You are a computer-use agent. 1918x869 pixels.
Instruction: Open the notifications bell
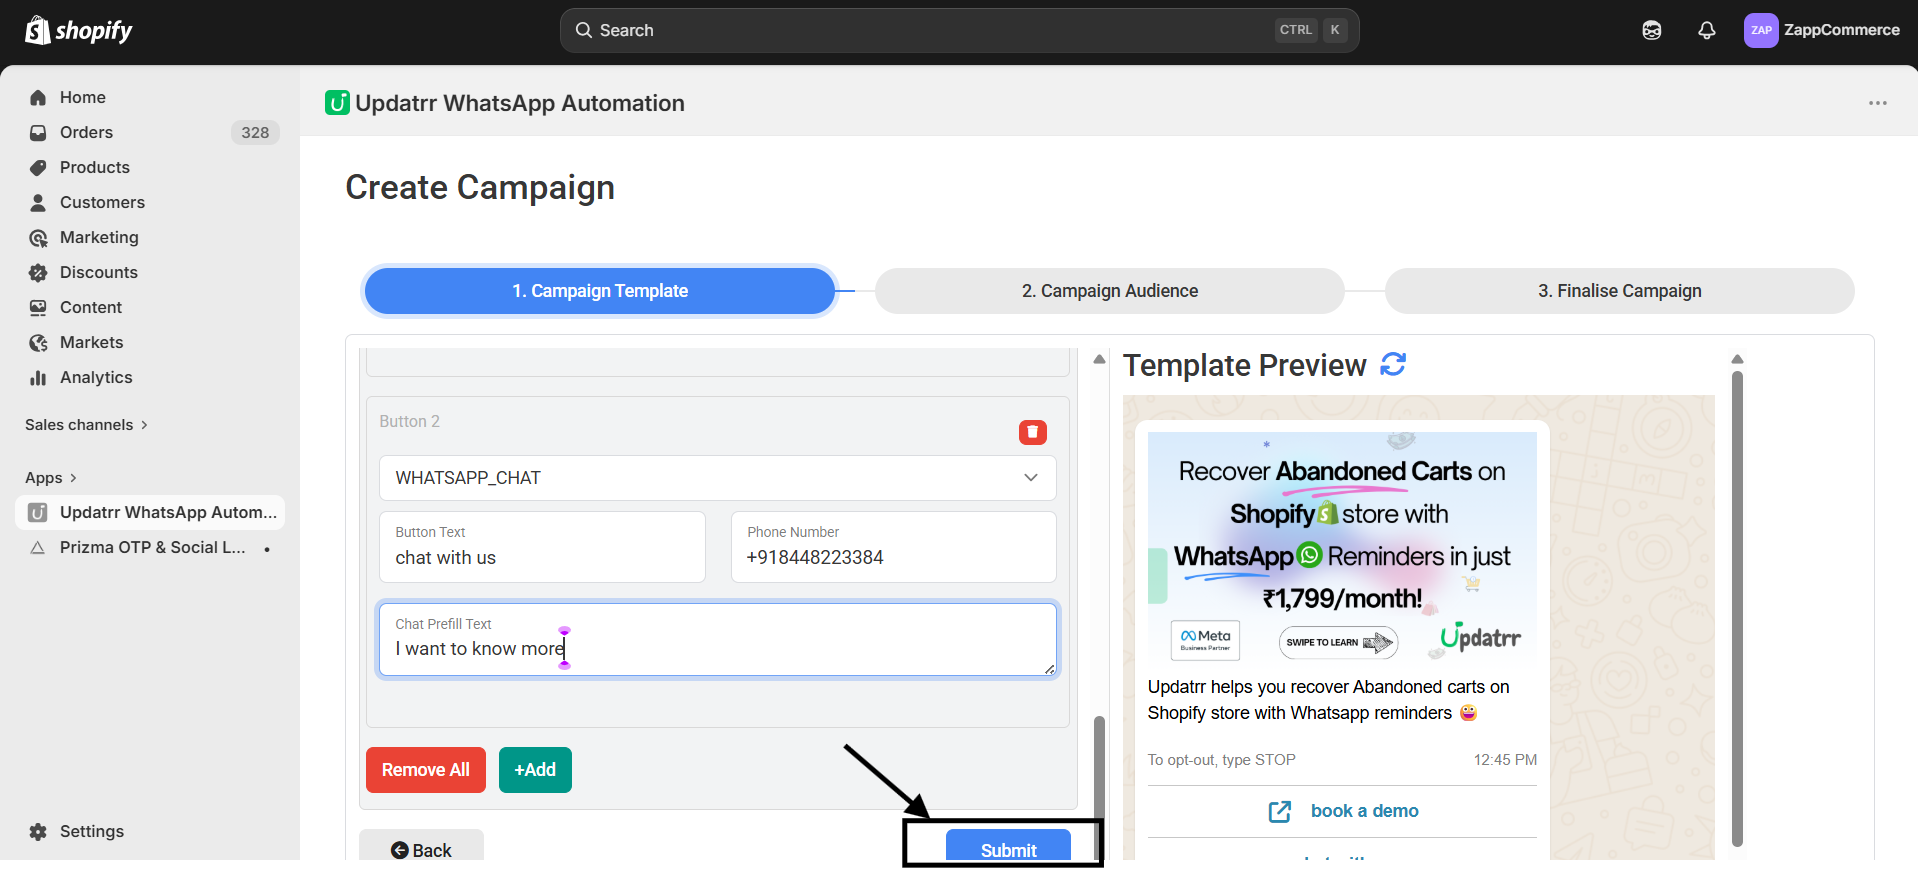pyautogui.click(x=1707, y=30)
